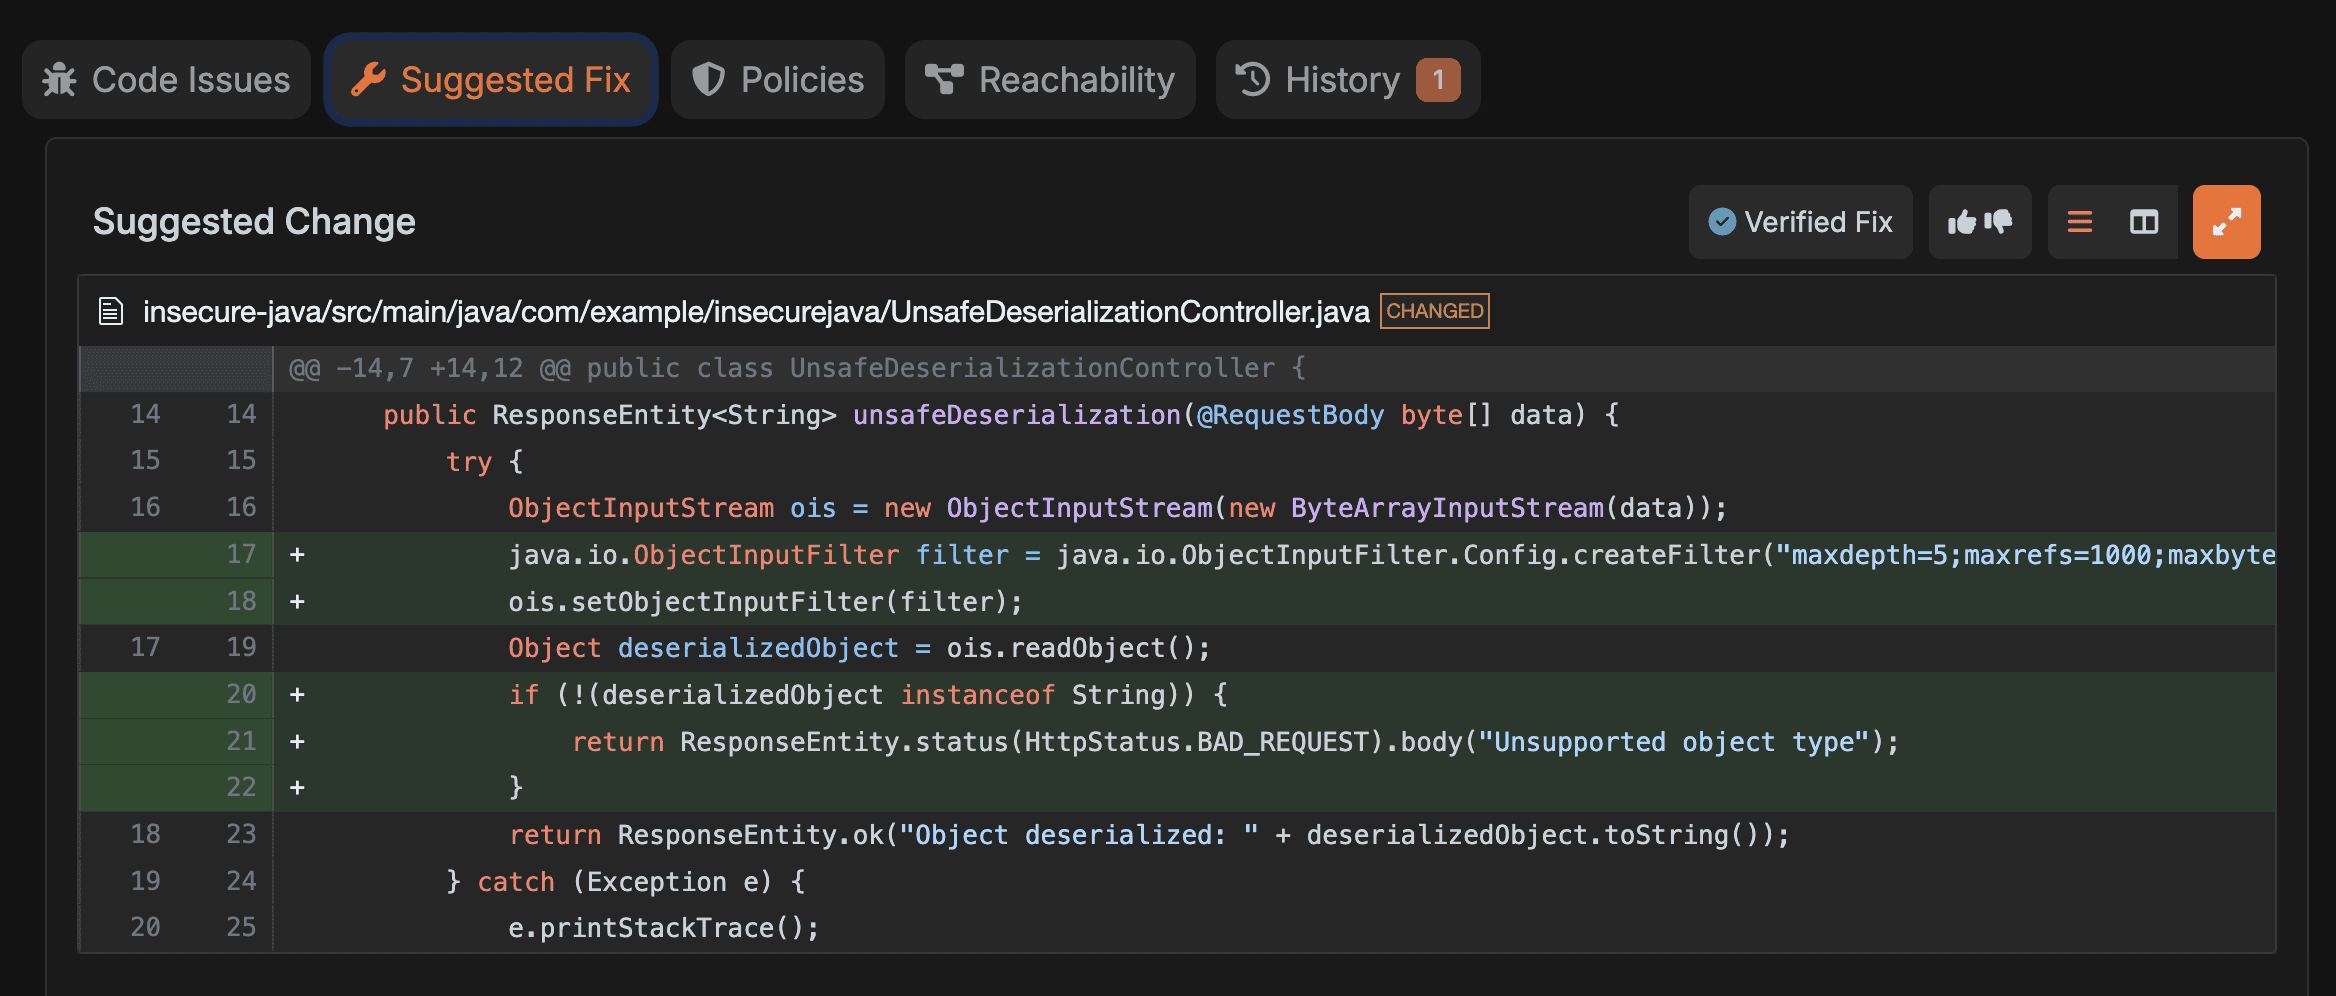
Task: Click the wrench icon on Suggested Fix
Action: click(368, 80)
